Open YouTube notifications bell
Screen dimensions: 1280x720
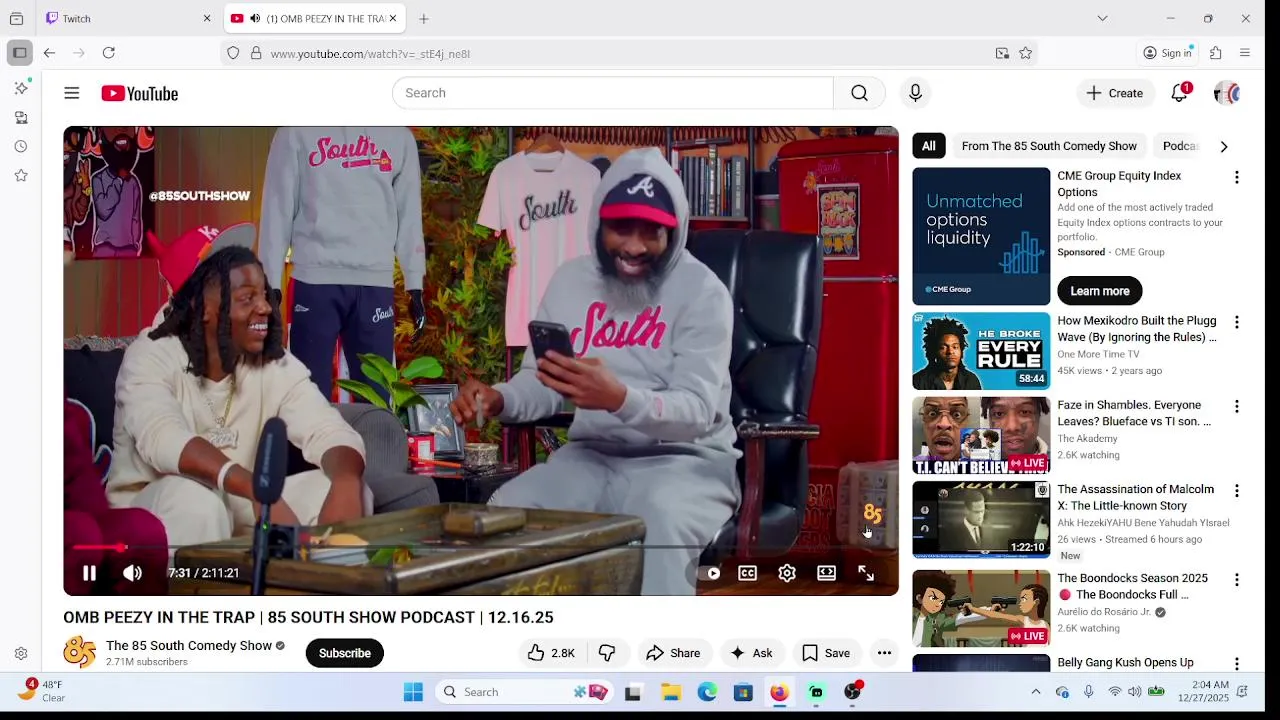pos(1180,93)
